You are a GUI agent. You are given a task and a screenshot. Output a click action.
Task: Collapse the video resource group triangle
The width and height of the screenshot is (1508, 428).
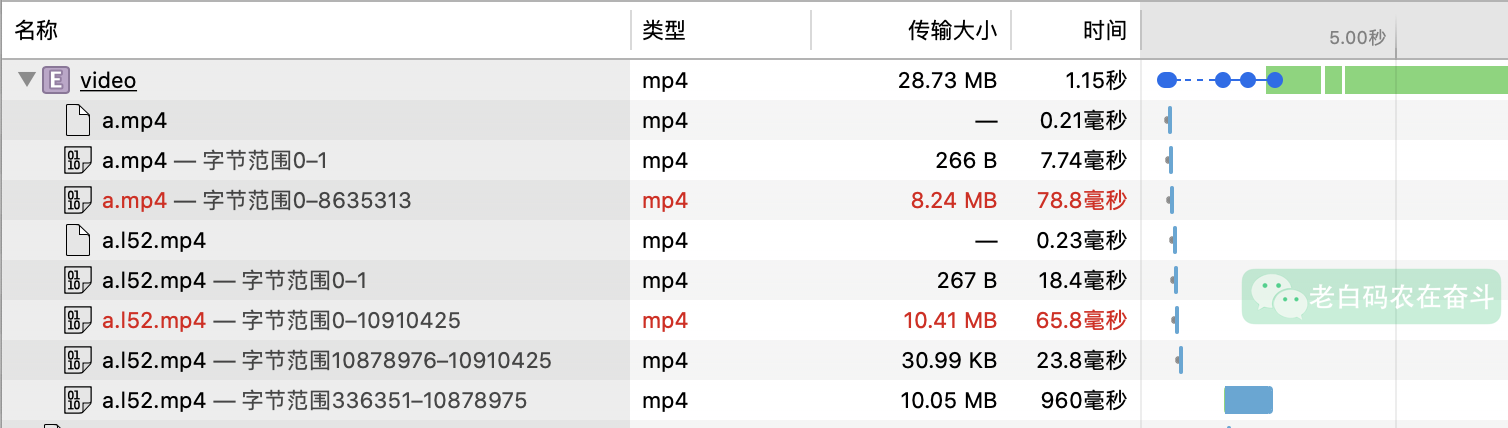27,81
